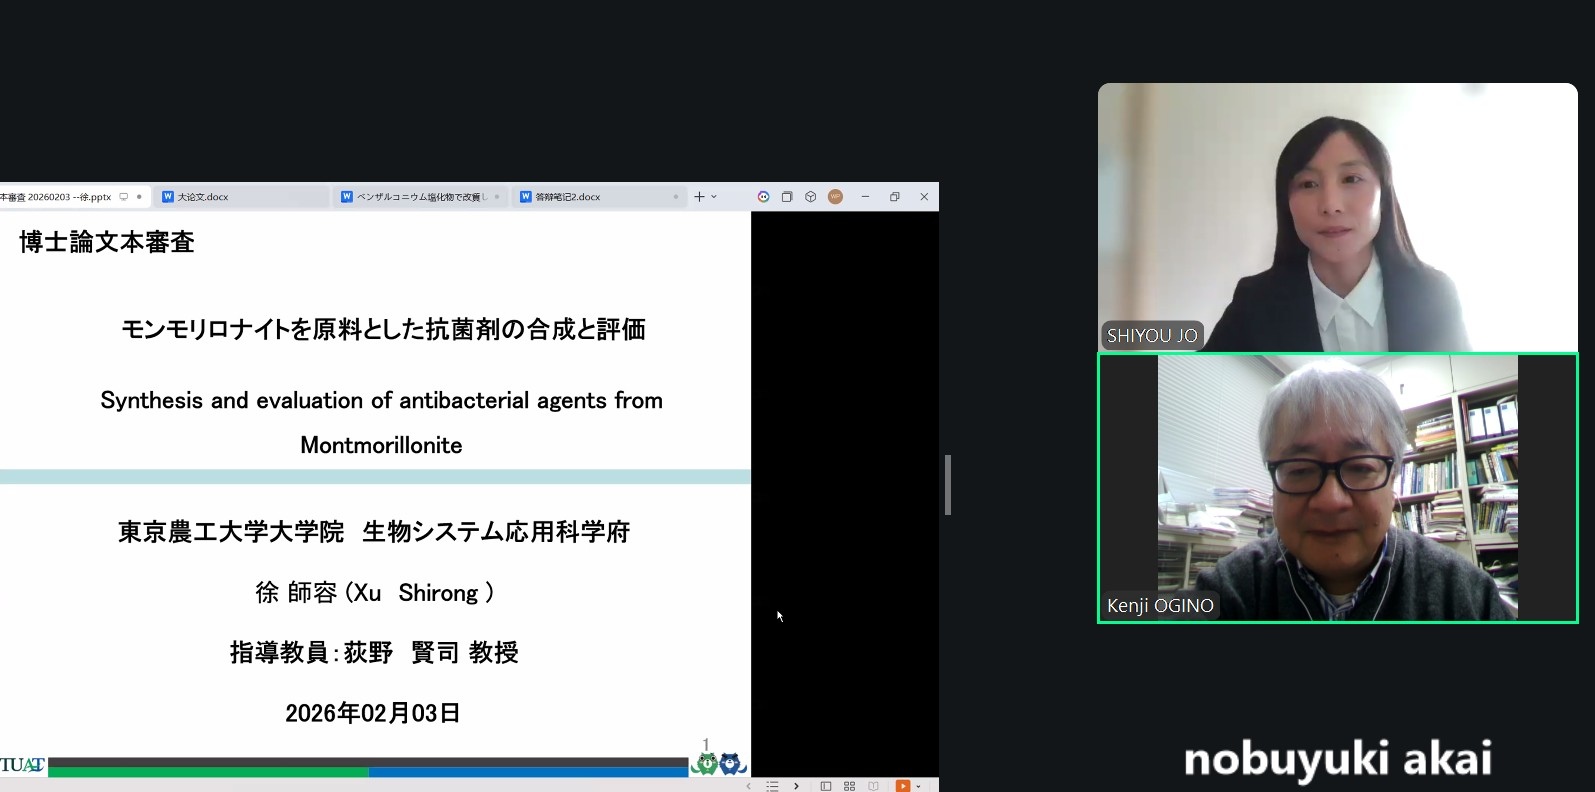This screenshot has height=792, width=1595.
Task: Go to previous slide arrow
Action: coord(748,786)
